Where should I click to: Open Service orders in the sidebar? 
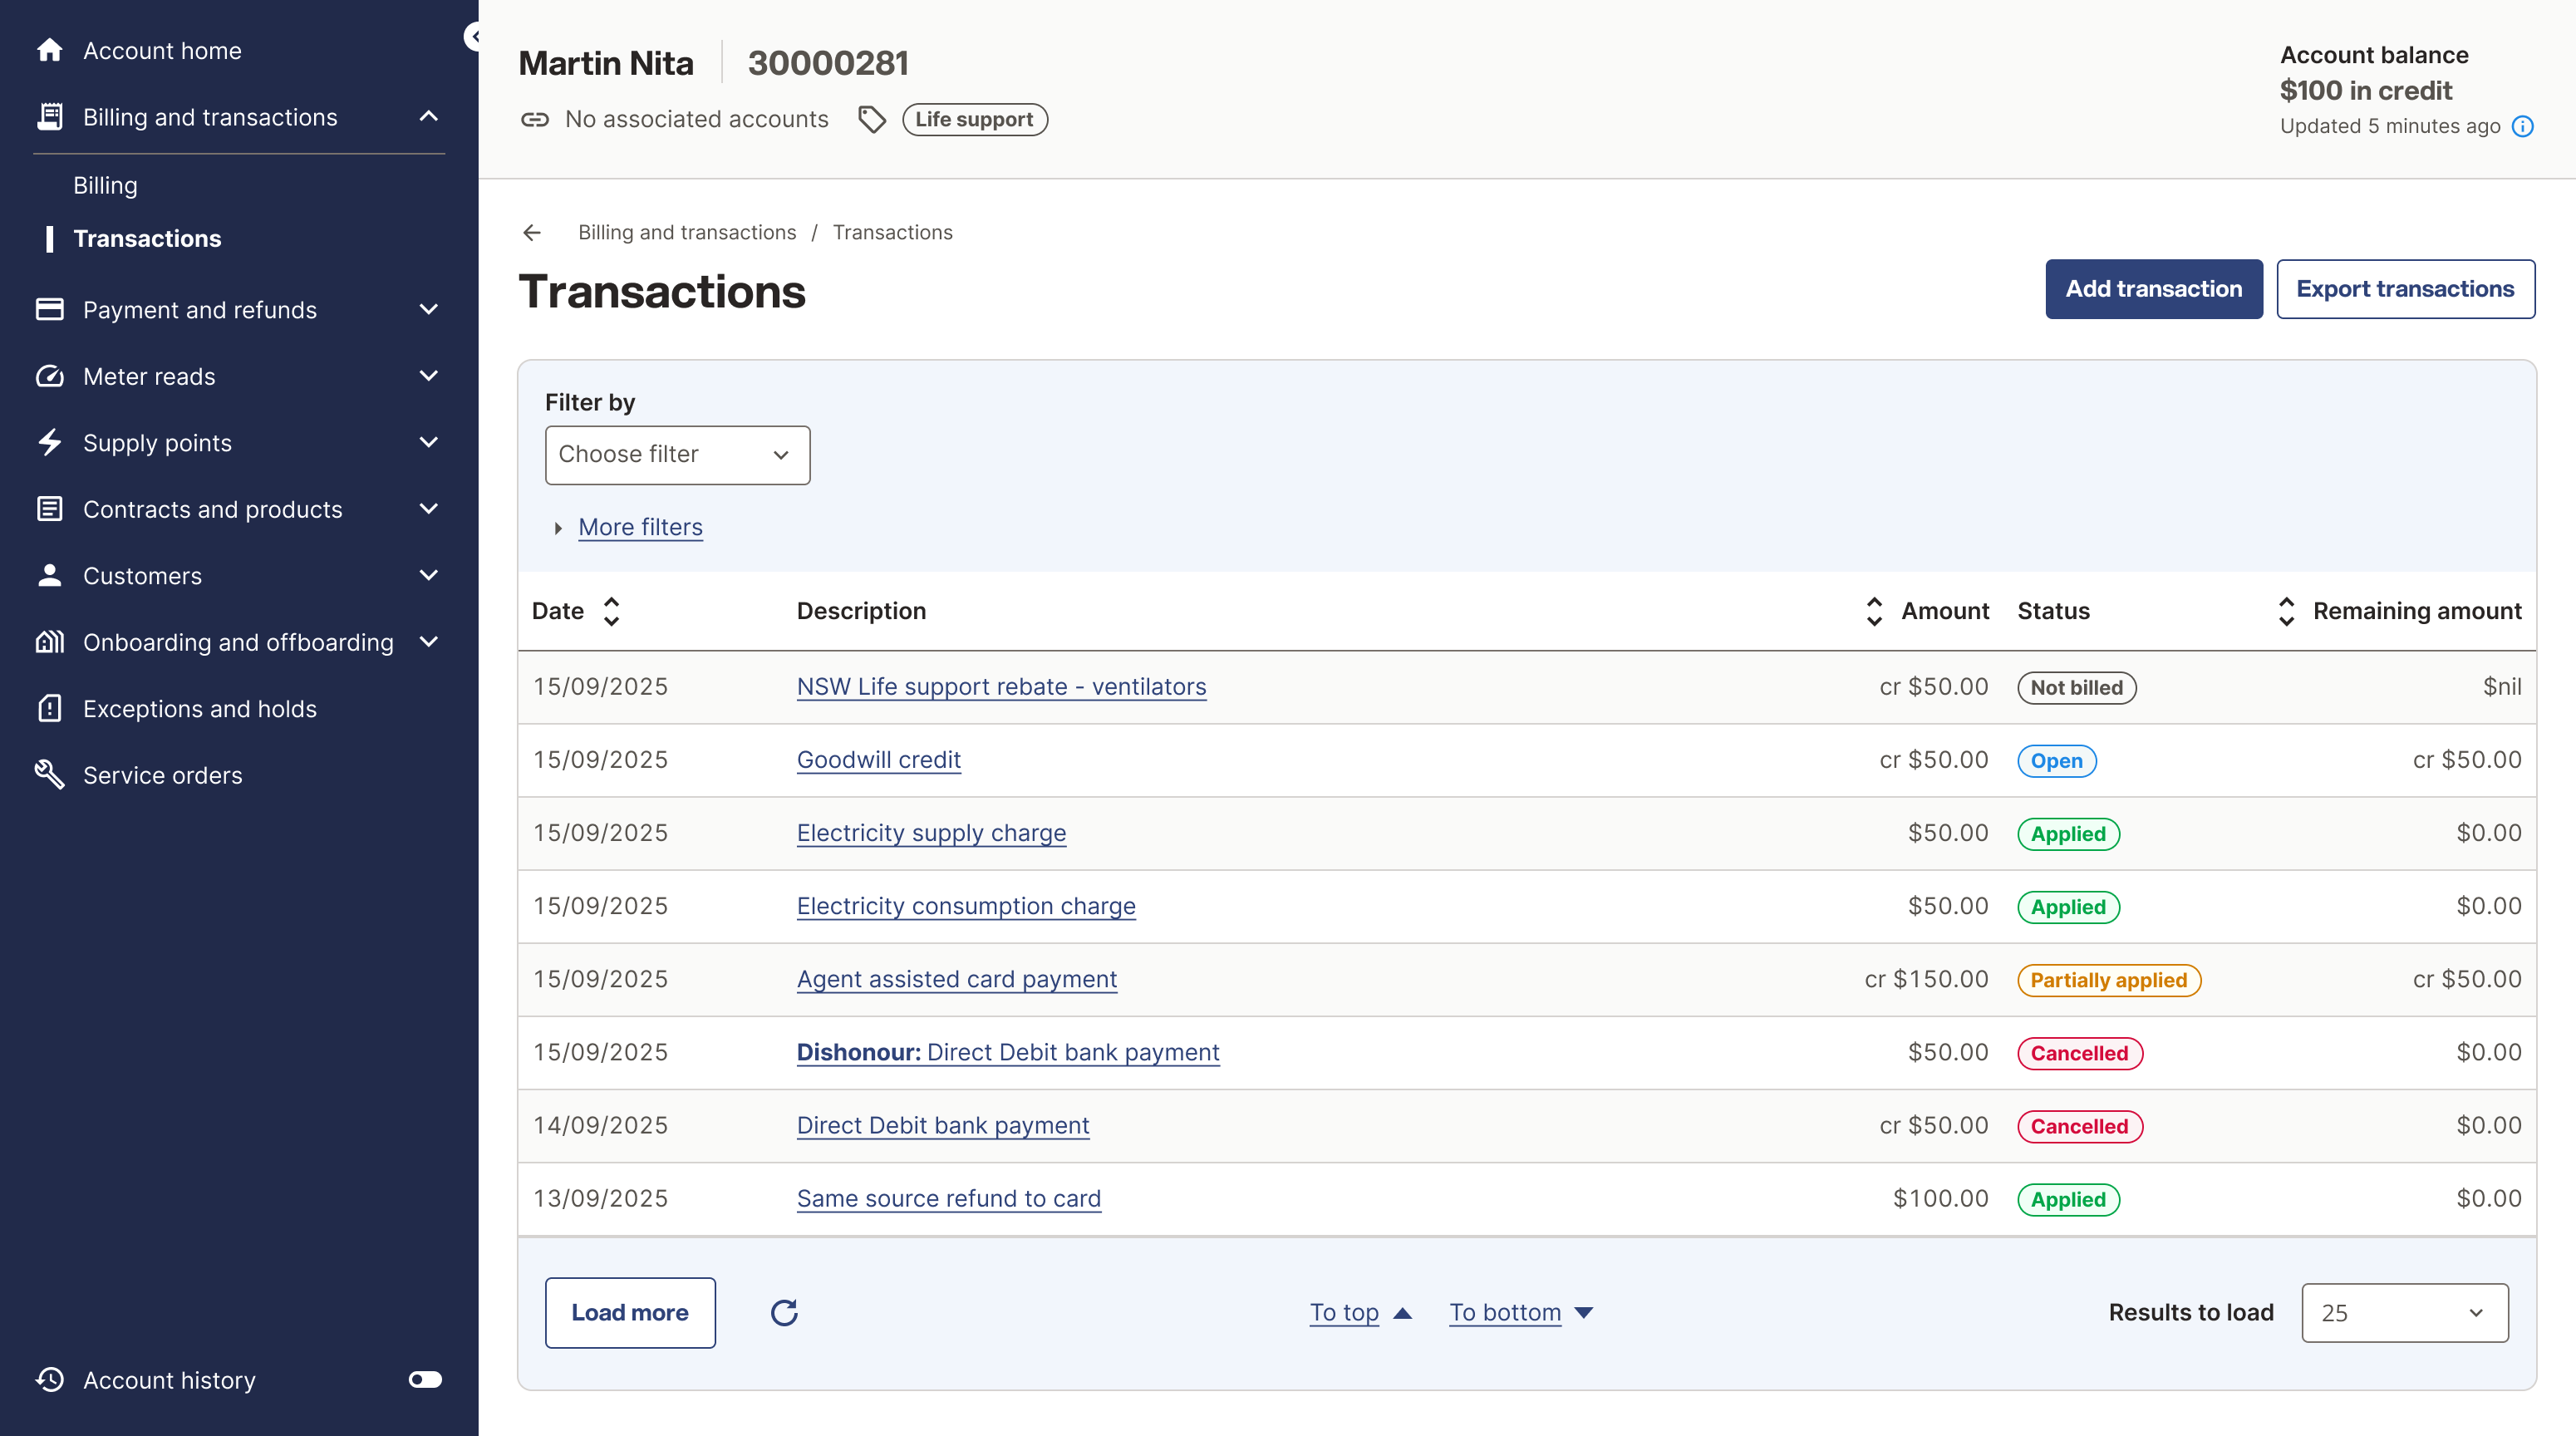pos(162,775)
